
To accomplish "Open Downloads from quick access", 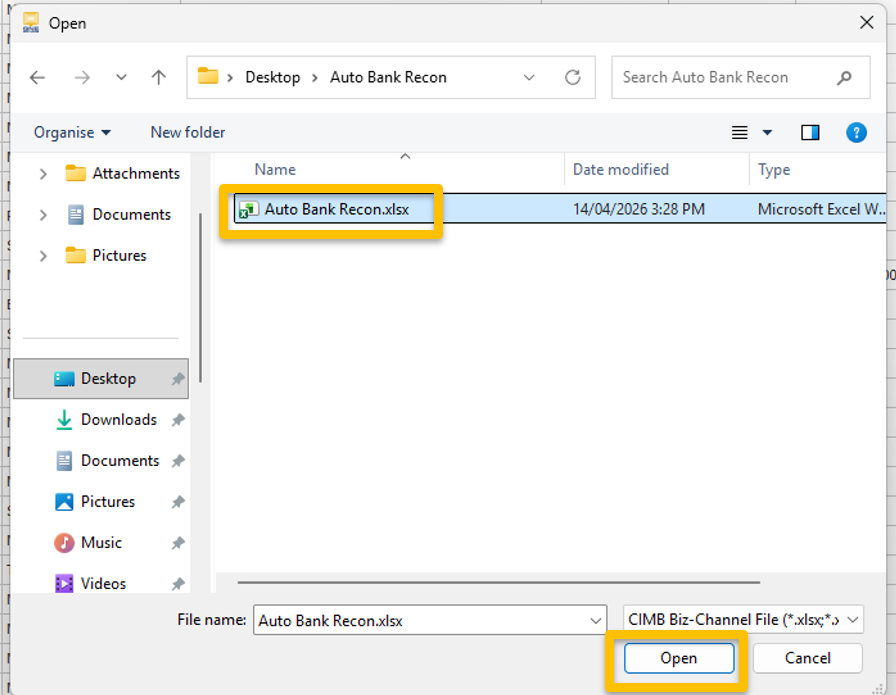I will pos(118,420).
